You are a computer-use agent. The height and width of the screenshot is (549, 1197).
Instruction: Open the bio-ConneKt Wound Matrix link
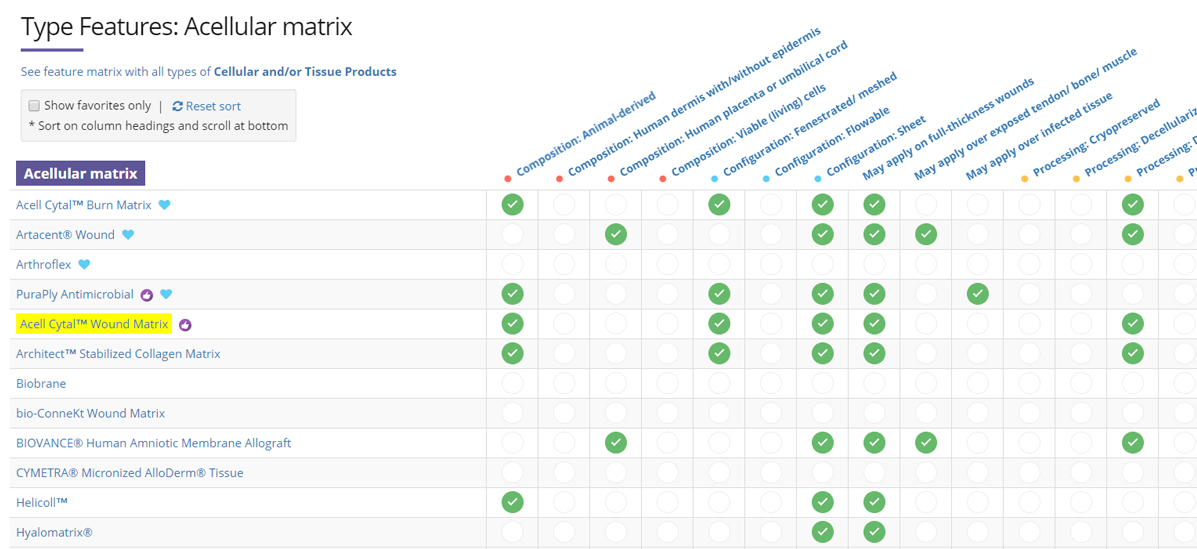[90, 413]
